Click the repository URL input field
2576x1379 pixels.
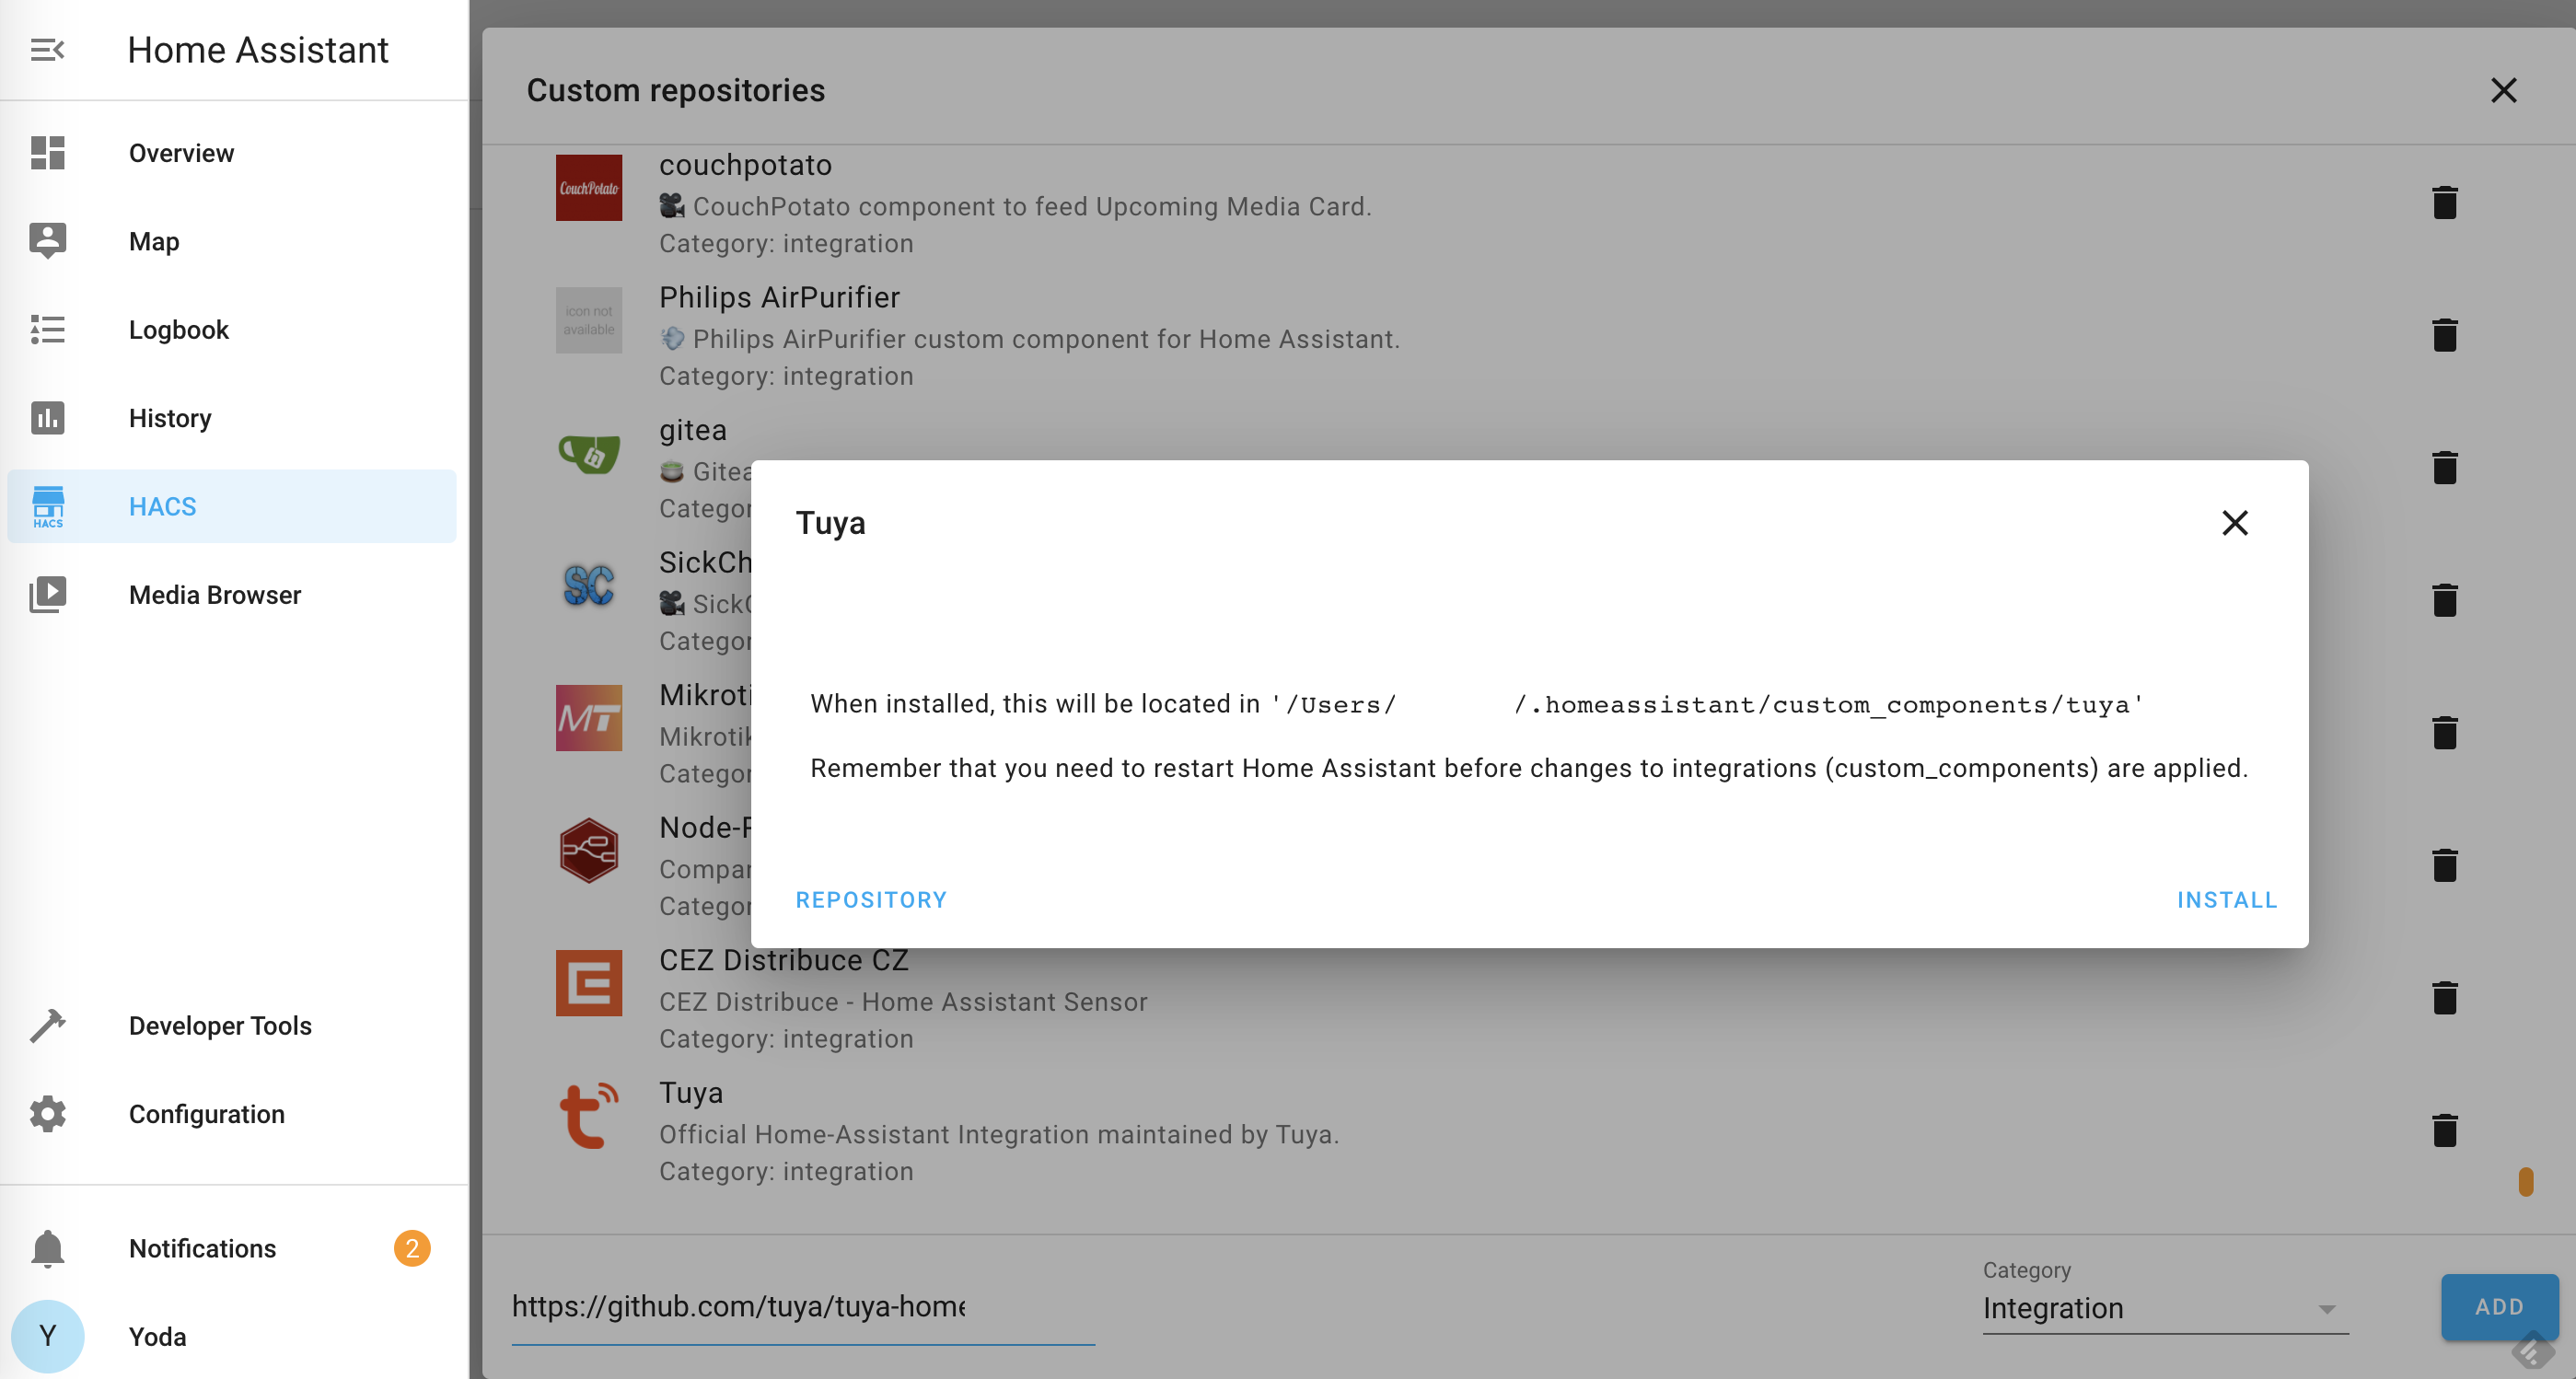click(800, 1306)
